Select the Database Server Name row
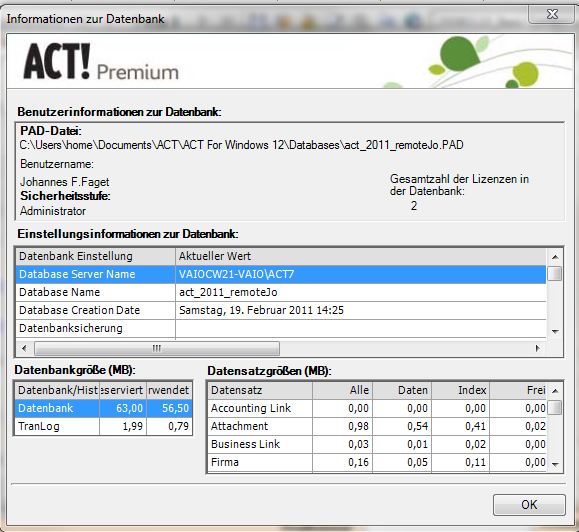Image resolution: width=579 pixels, height=532 pixels. pos(281,274)
